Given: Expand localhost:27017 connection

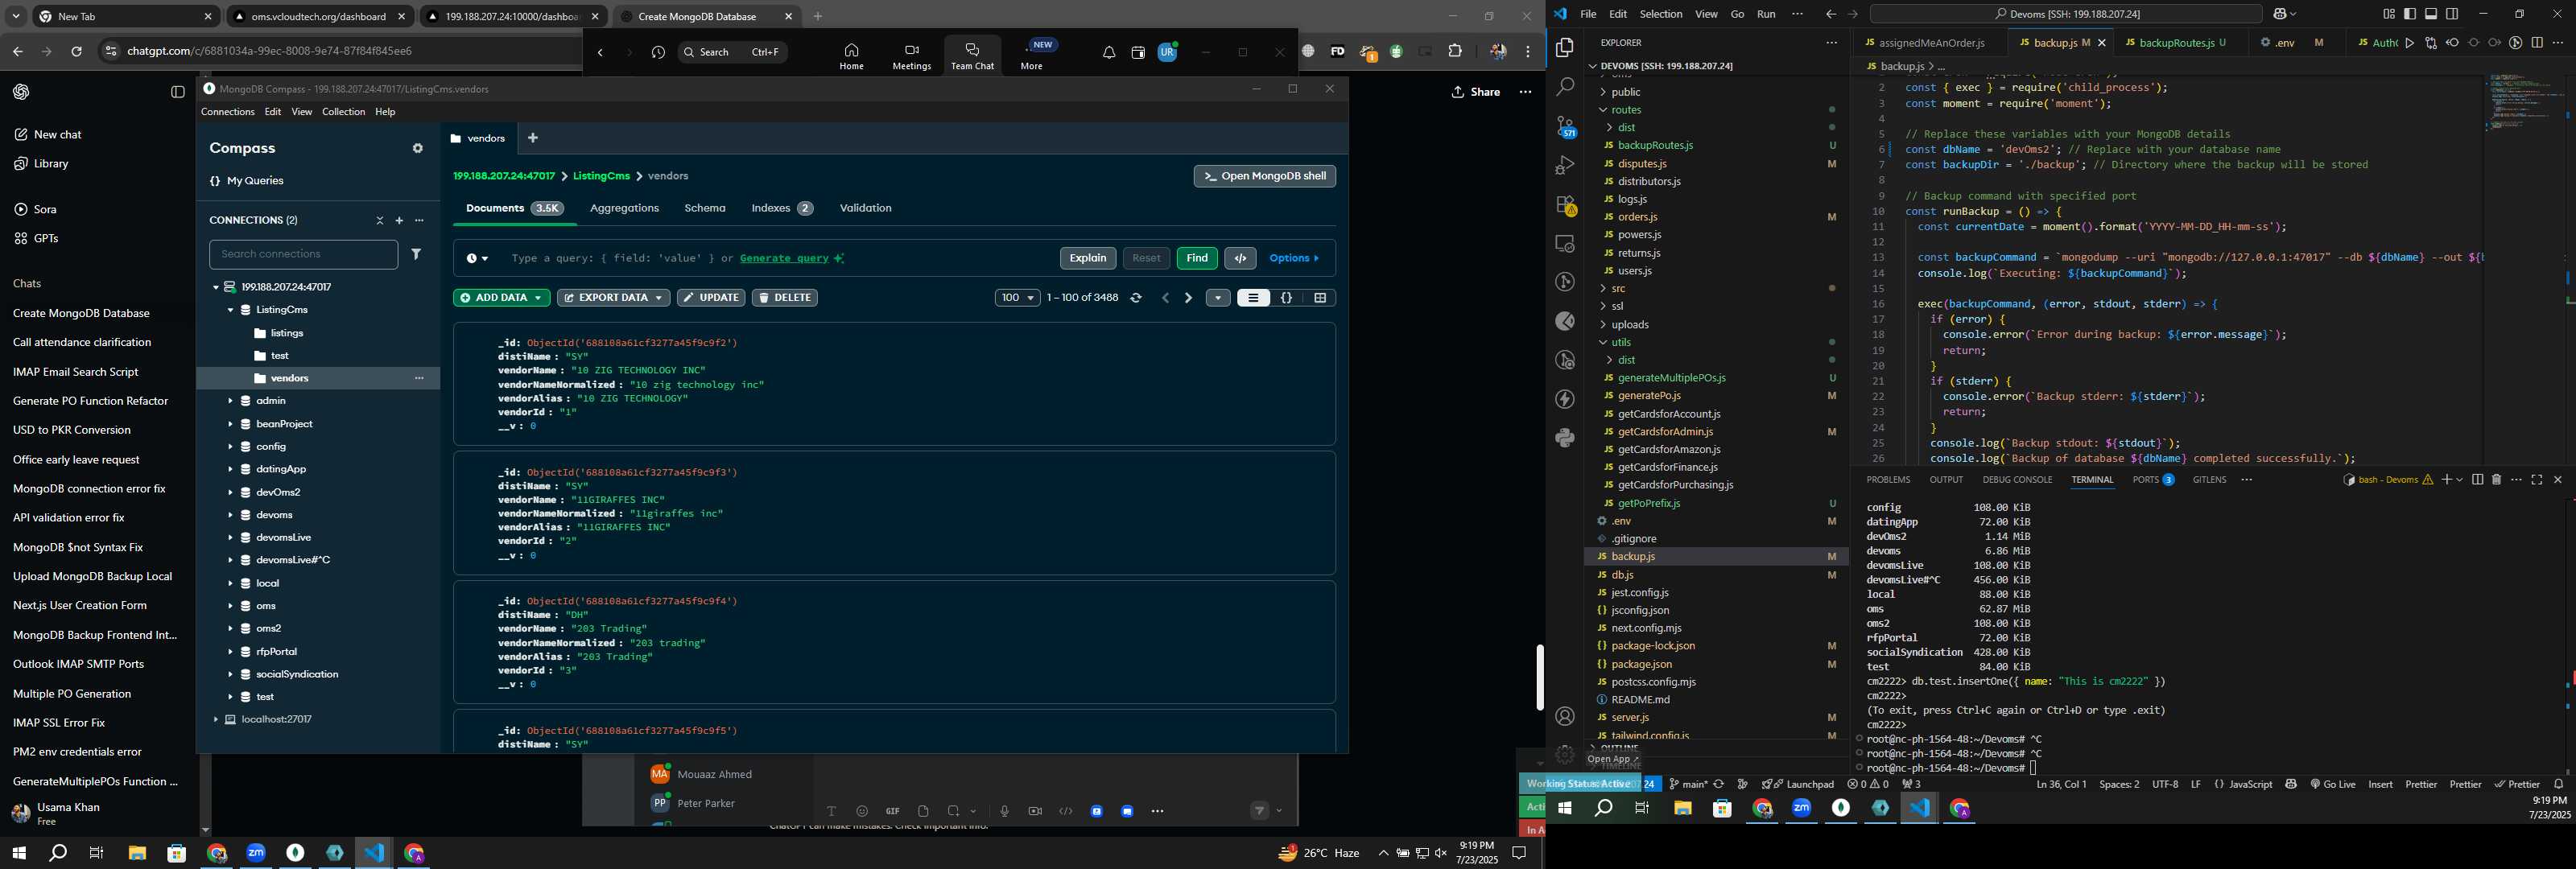Looking at the screenshot, I should (215, 720).
